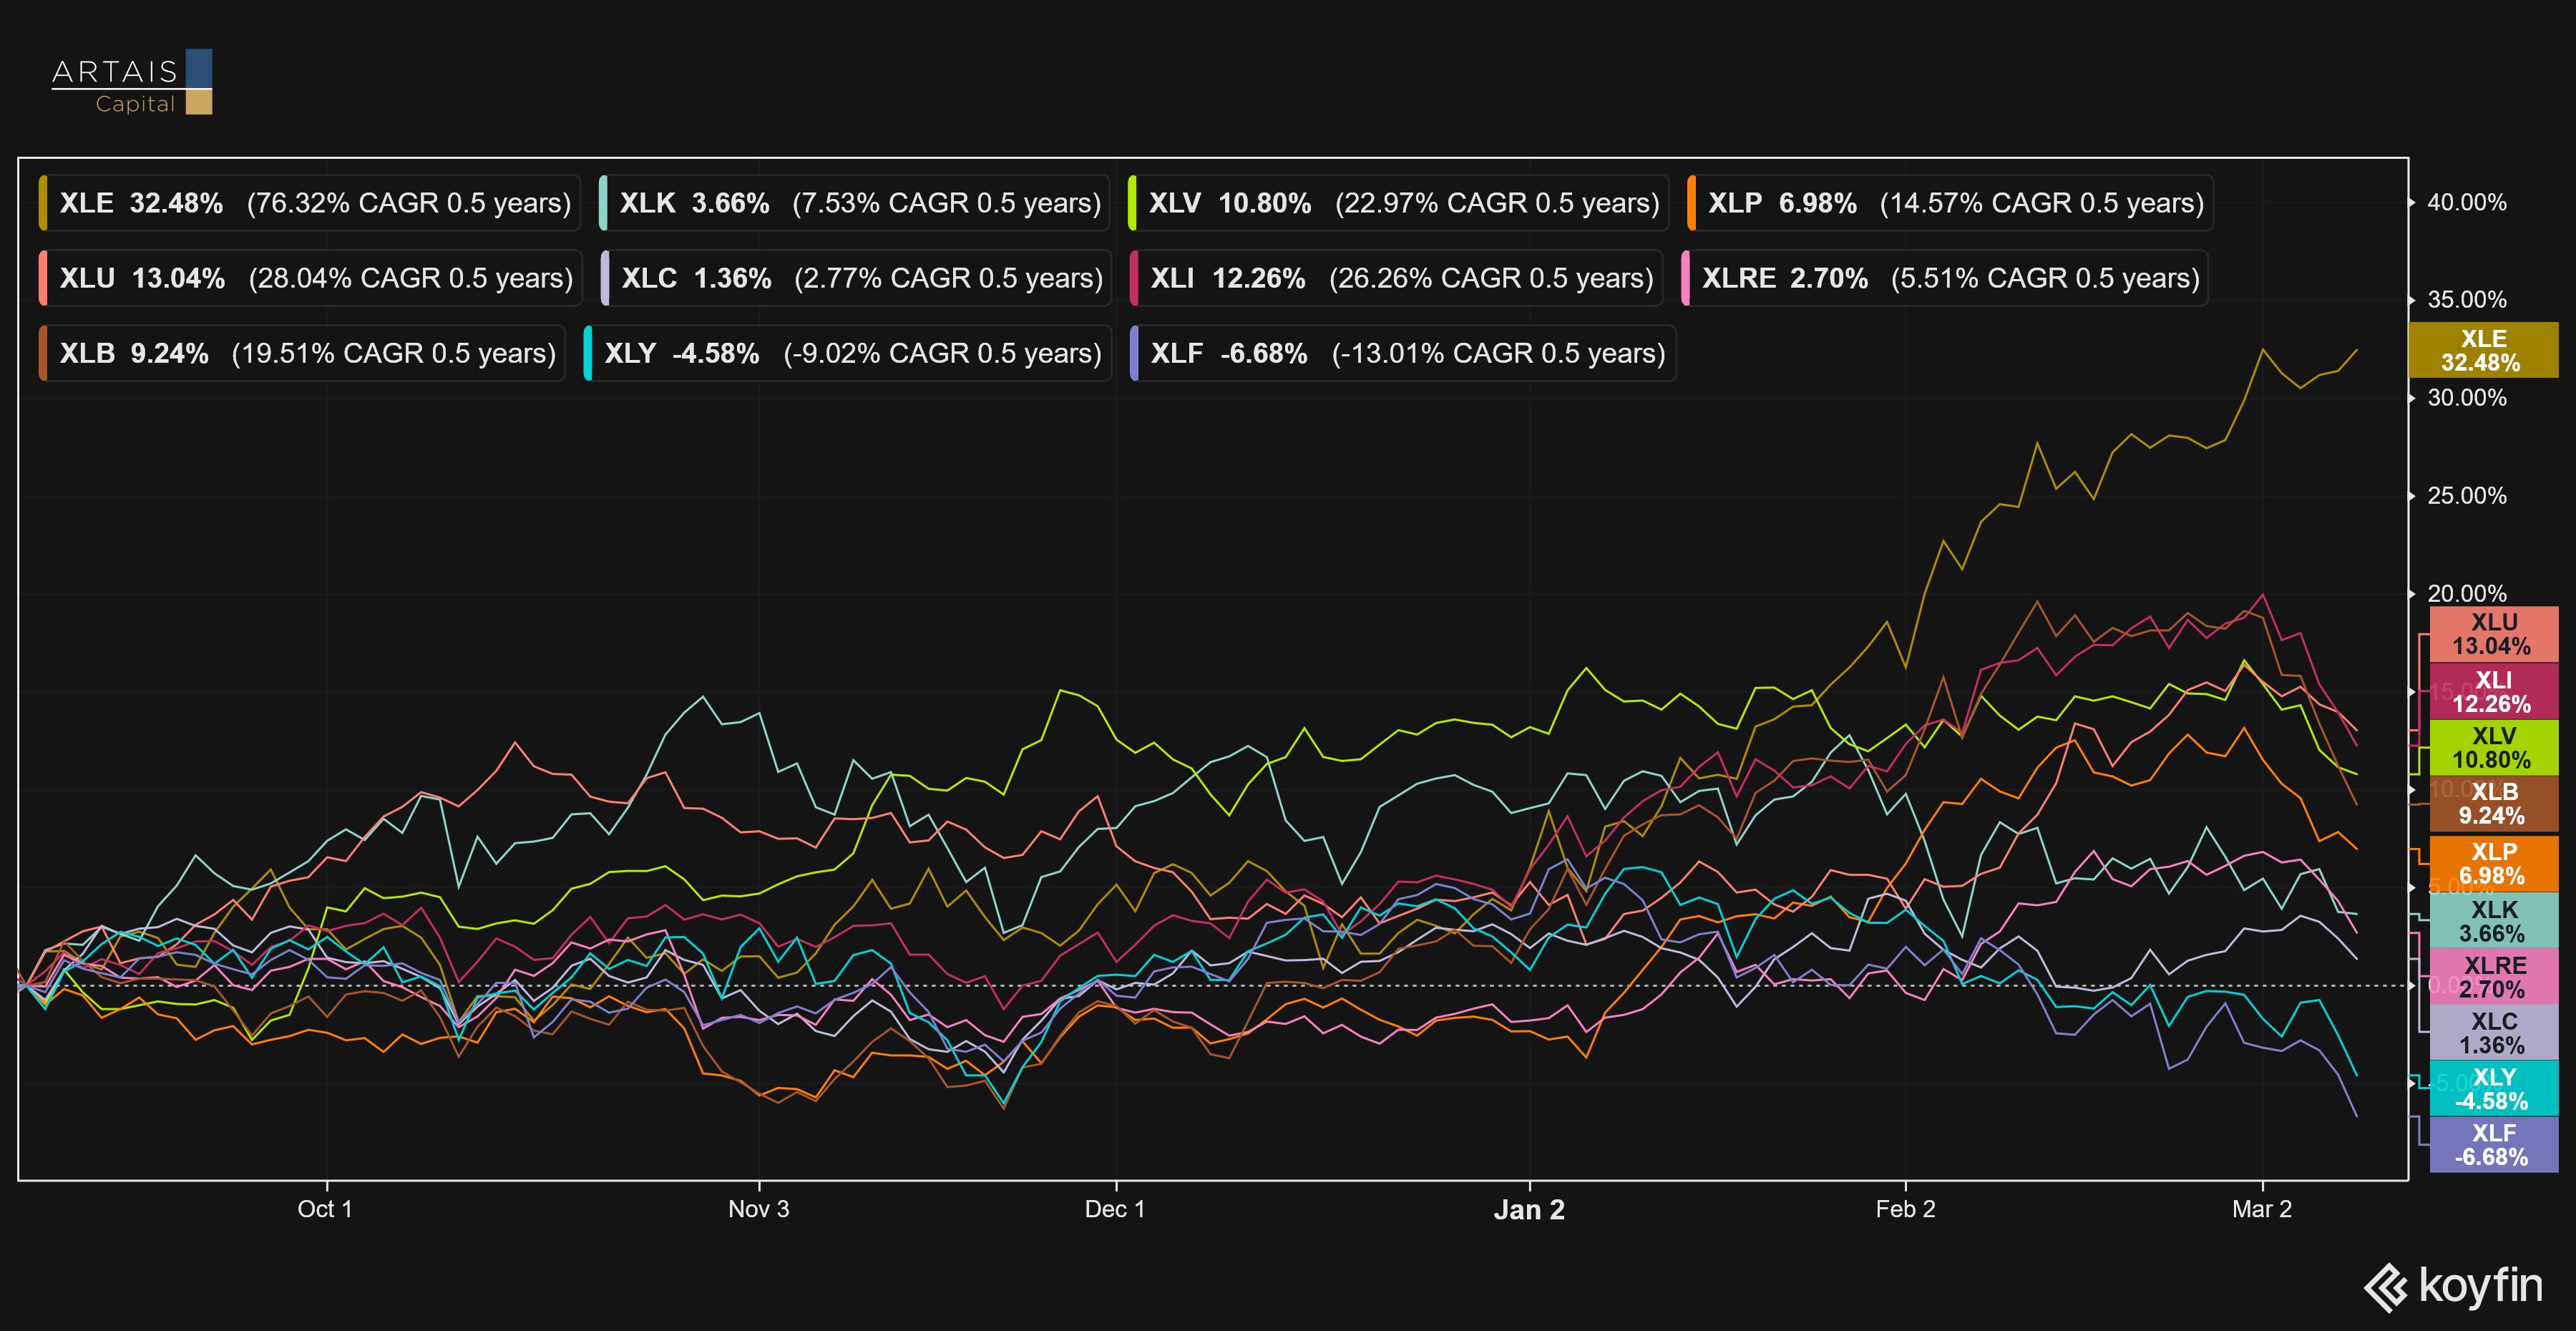Click the Artais Capital logo
Viewport: 2576px width, 1331px height.
131,83
